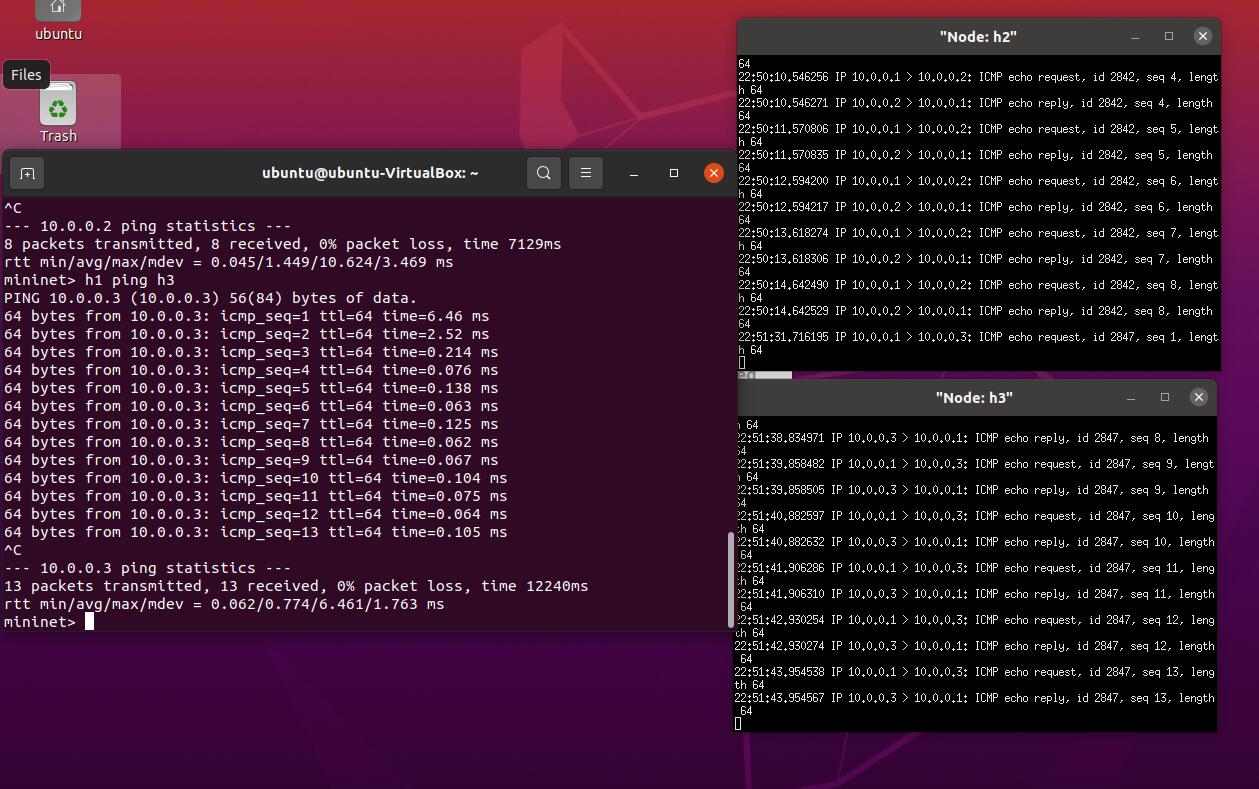Minimize the Node: h2 window
Viewport: 1259px width, 789px height.
click(x=1135, y=36)
